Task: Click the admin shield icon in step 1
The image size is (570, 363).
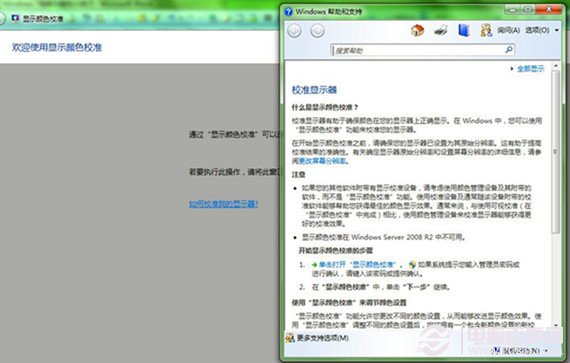Action: point(412,265)
